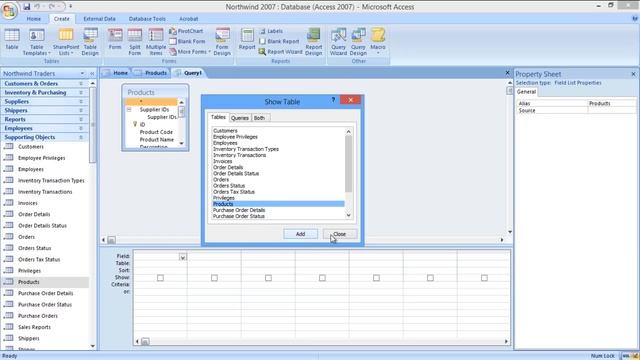The image size is (640, 360).
Task: Select the Invoices table in navigation pane
Action: [x=28, y=203]
